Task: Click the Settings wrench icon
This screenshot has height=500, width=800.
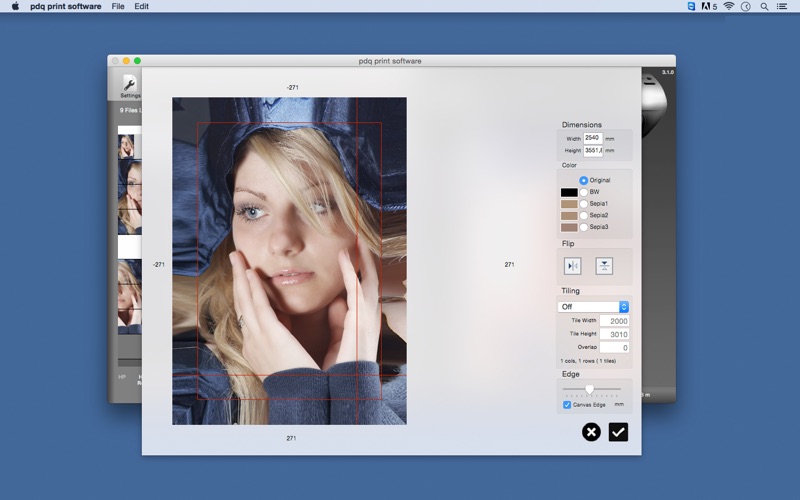Action: click(129, 84)
